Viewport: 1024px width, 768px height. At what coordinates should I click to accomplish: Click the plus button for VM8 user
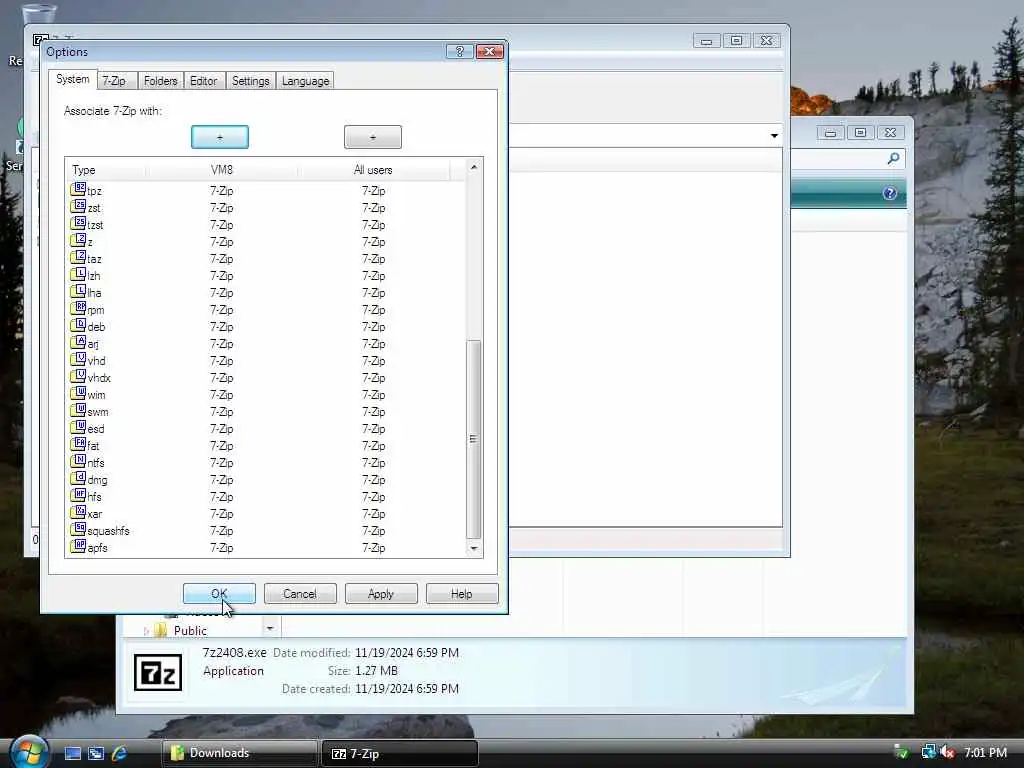tap(220, 137)
